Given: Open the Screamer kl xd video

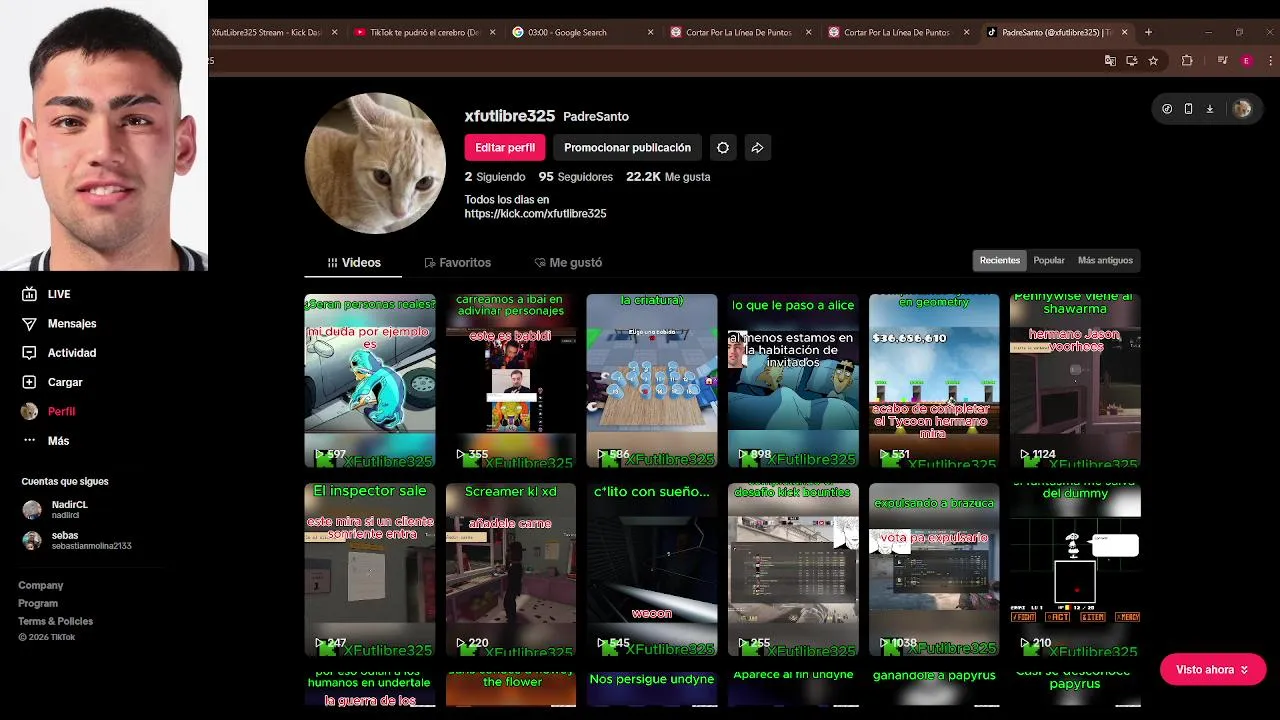Looking at the screenshot, I should point(511,570).
